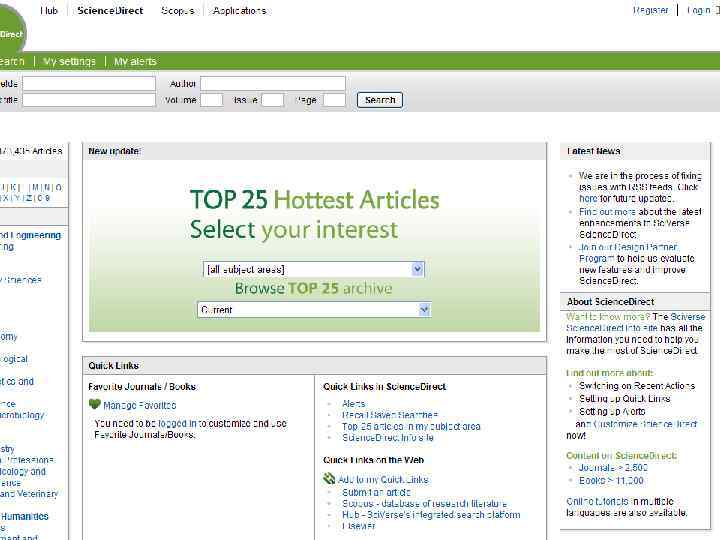The width and height of the screenshot is (720, 540).
Task: Open the Current archive dropdown
Action: click(314, 309)
